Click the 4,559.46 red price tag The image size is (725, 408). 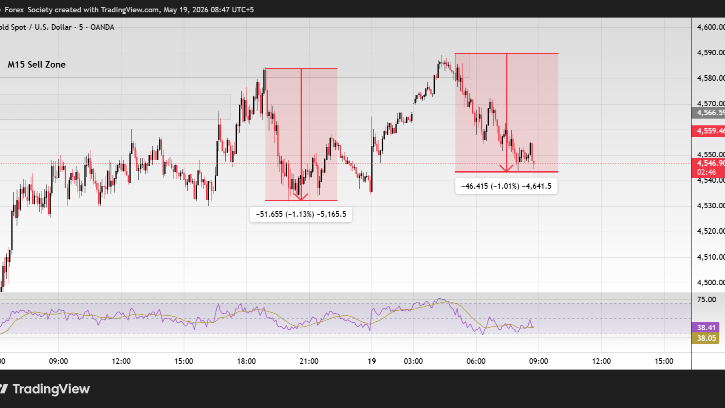[708, 131]
